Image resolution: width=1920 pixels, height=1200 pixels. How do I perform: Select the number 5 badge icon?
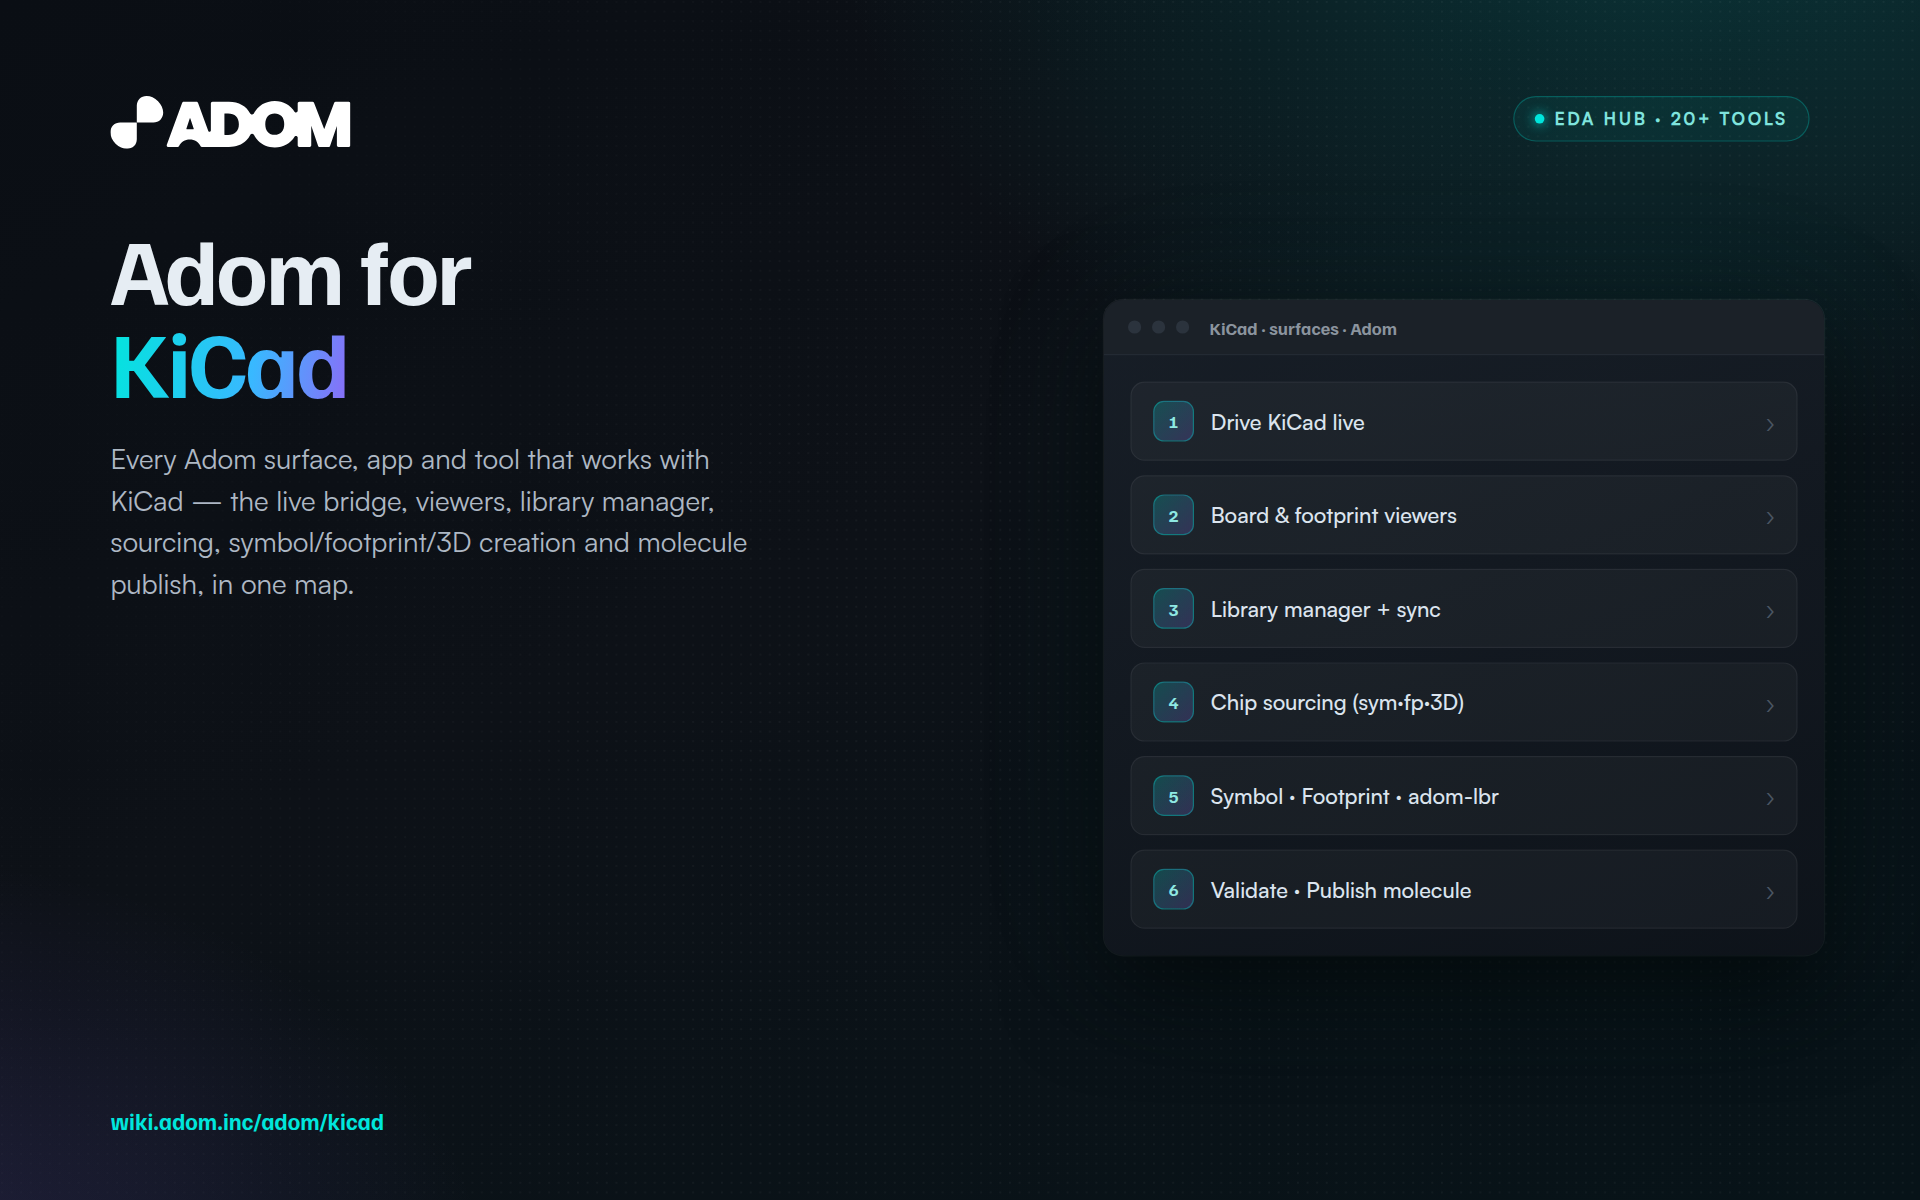(1173, 797)
